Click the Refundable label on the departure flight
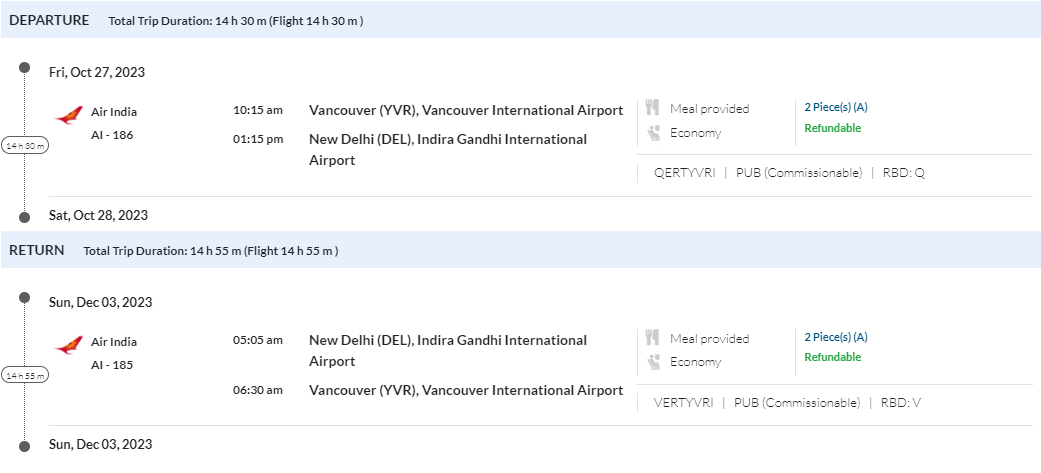Image resolution: width=1041 pixels, height=473 pixels. tap(832, 128)
